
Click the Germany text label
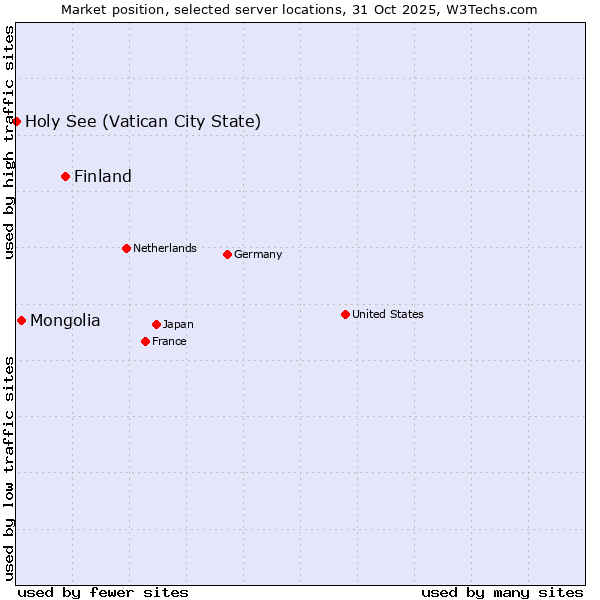click(x=258, y=254)
